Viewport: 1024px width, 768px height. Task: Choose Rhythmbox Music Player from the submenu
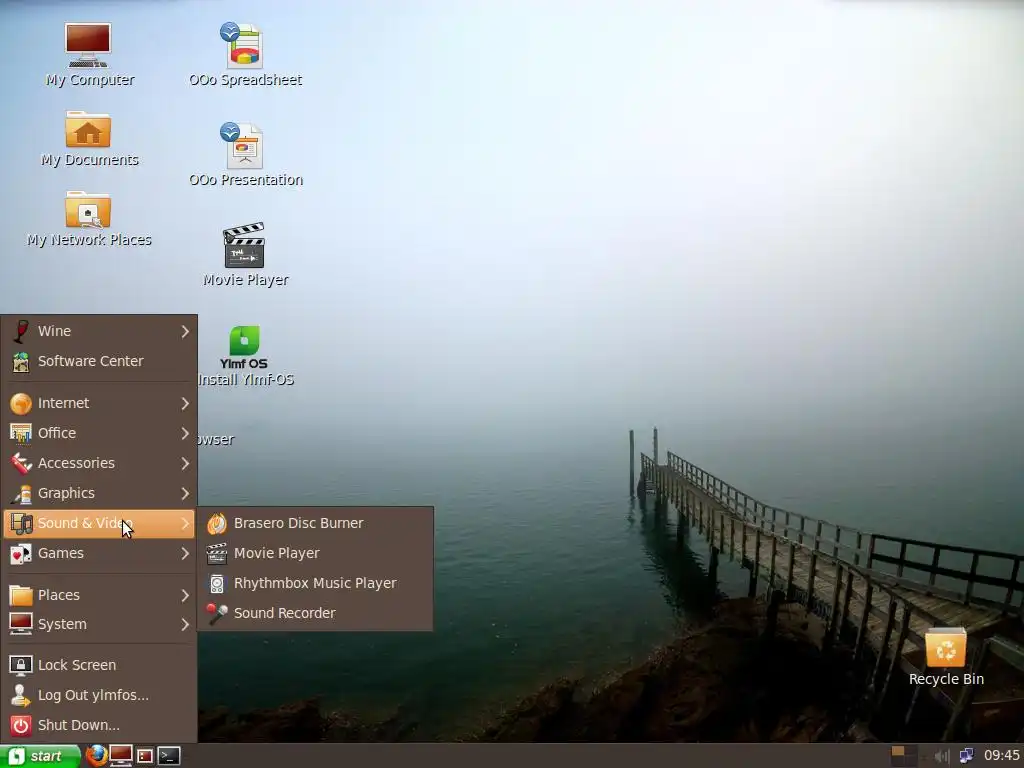pyautogui.click(x=315, y=583)
